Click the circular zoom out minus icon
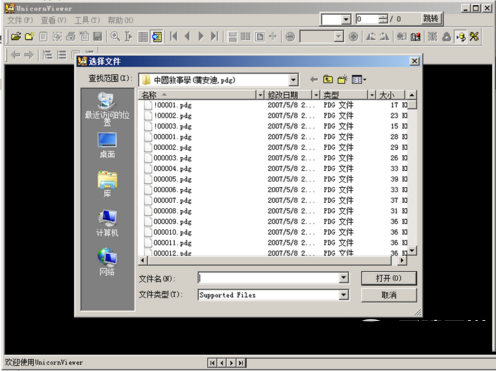The width and height of the screenshot is (496, 371). click(290, 36)
